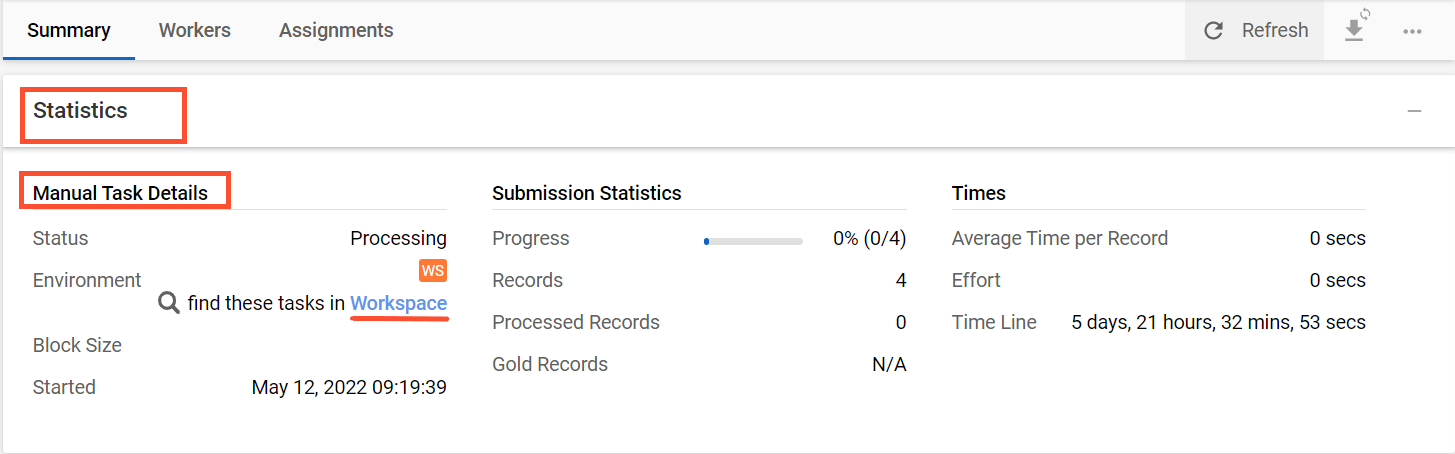The image size is (1455, 454).
Task: Click the Manual Task Details heading
Action: 121,193
